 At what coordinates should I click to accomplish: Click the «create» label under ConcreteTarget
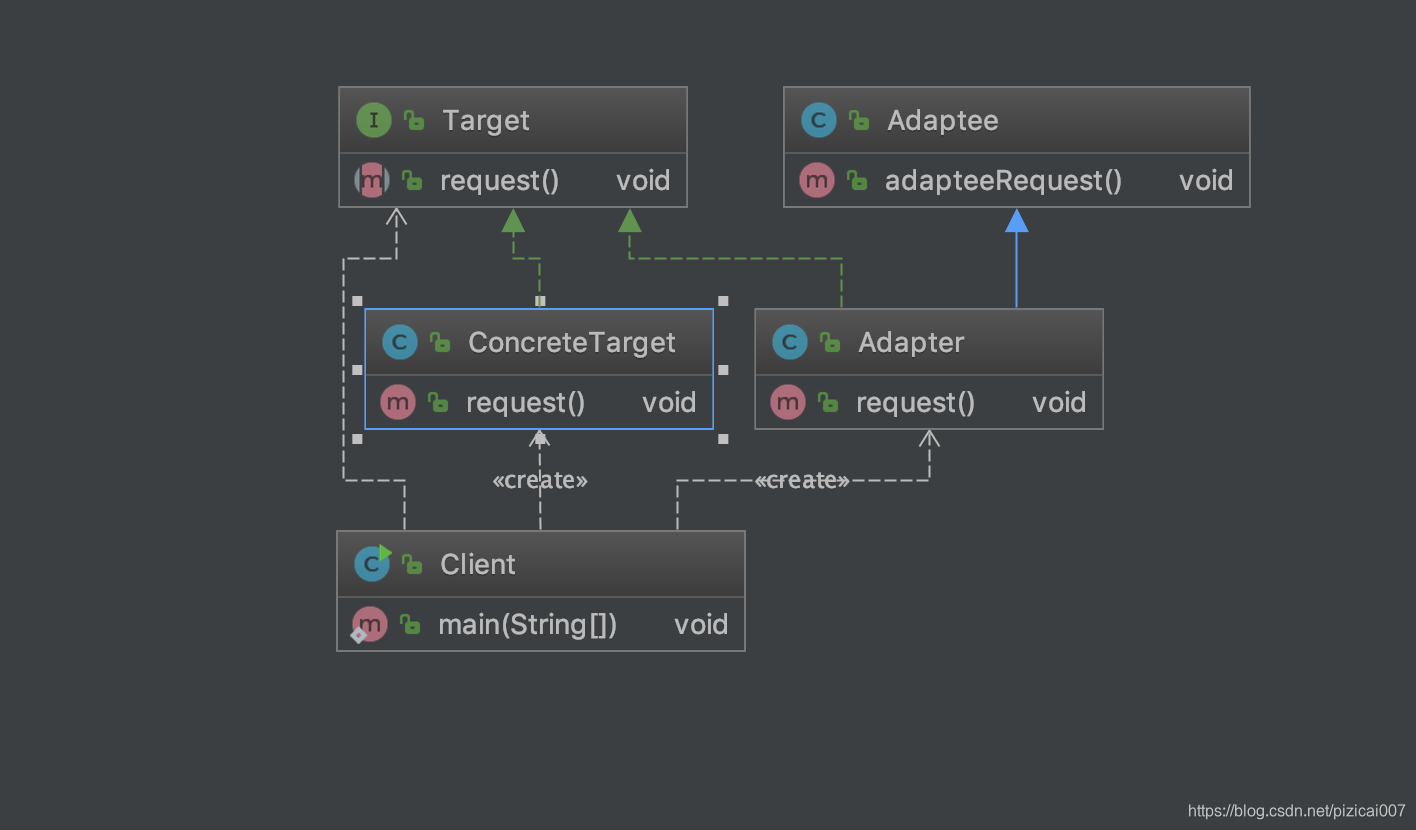(x=540, y=481)
